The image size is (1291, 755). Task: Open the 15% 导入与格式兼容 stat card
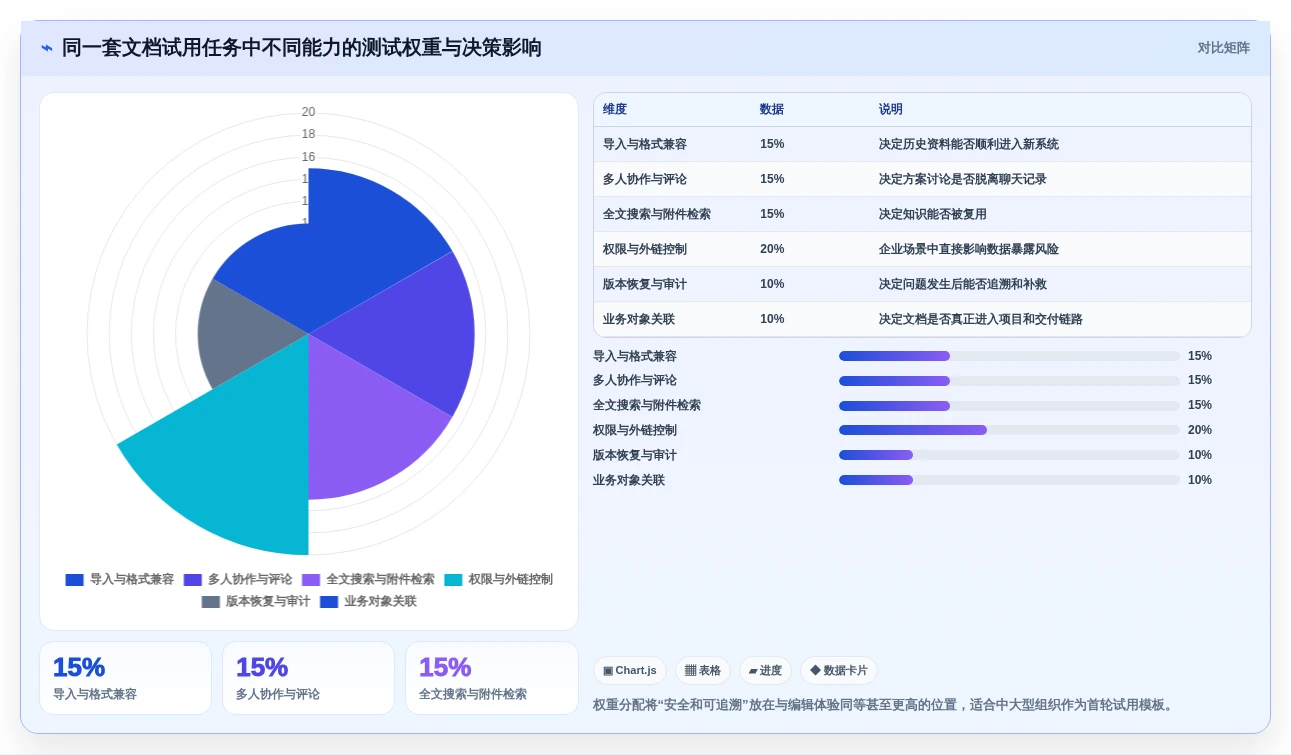(125, 678)
